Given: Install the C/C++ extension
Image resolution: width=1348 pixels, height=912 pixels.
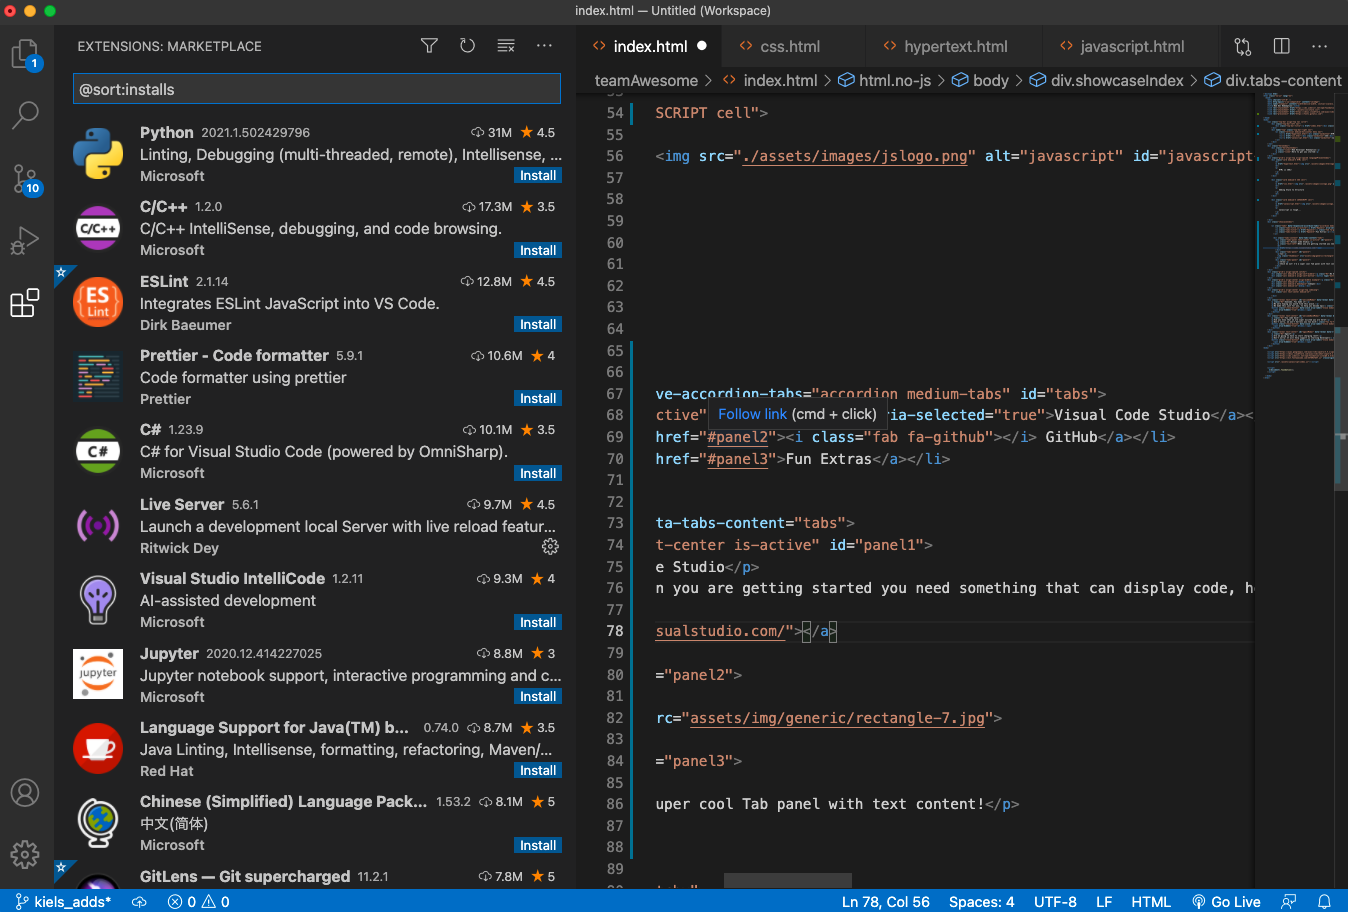Looking at the screenshot, I should click(538, 250).
